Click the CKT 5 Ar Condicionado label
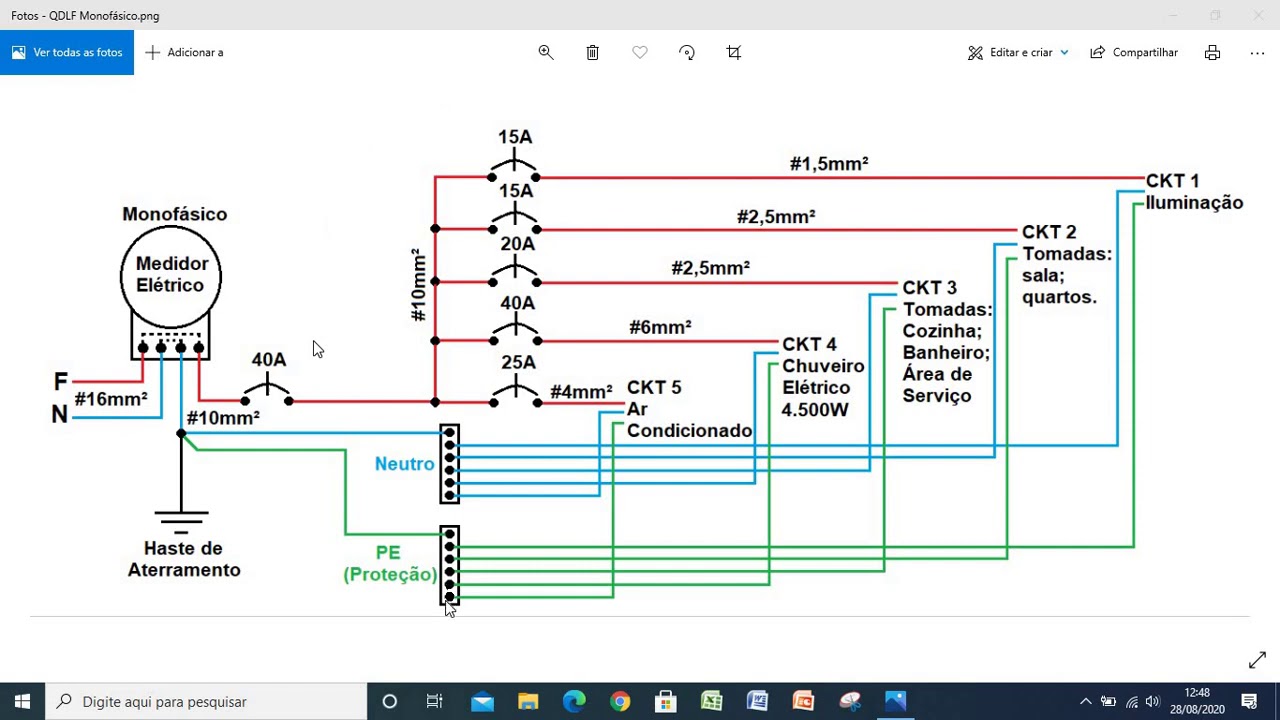Viewport: 1280px width, 720px height. click(689, 409)
